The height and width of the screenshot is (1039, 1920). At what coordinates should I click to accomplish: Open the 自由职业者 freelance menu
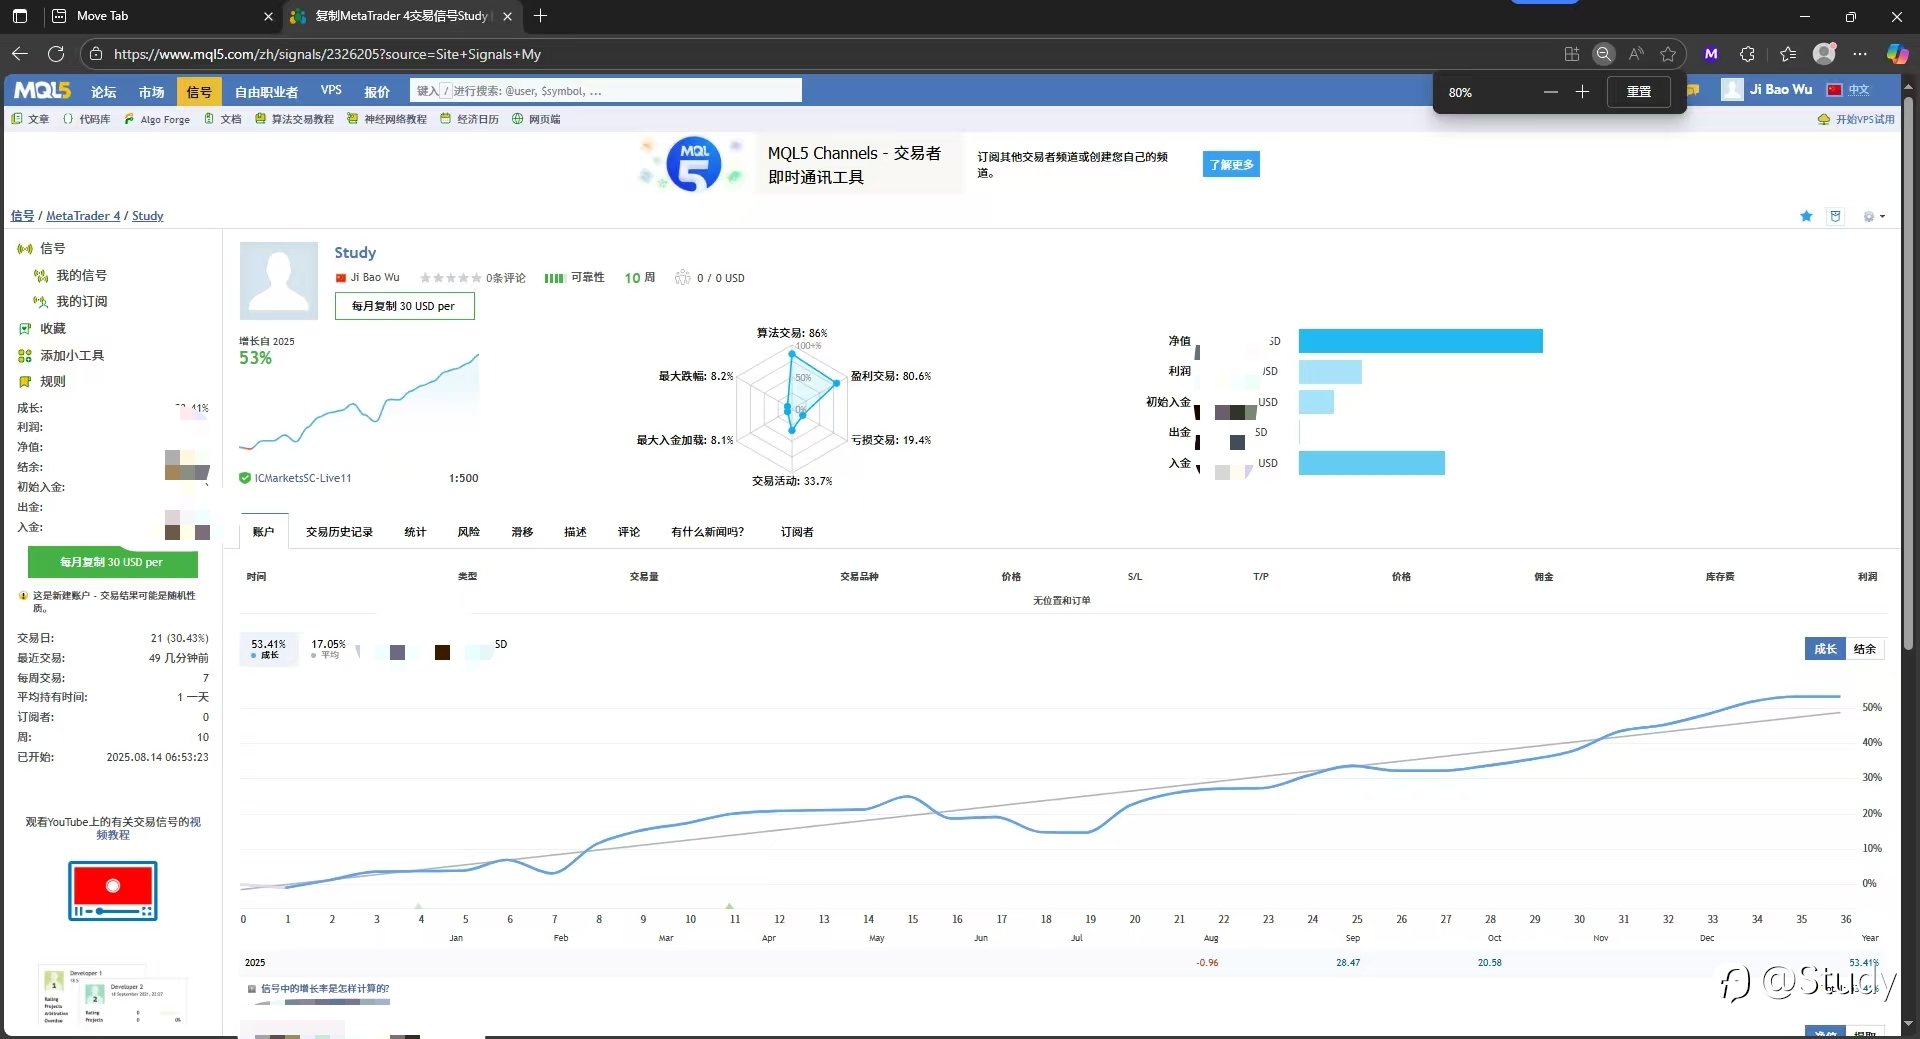tap(266, 92)
